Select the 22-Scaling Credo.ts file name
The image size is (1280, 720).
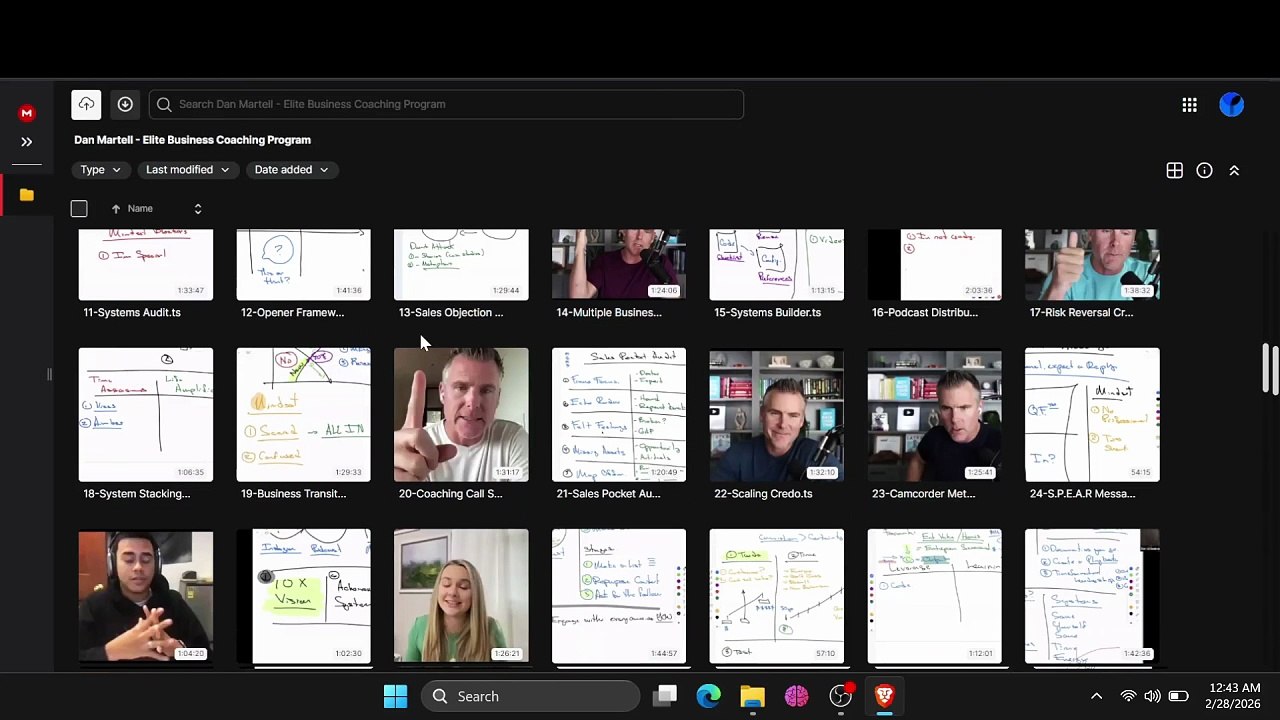[x=763, y=493]
